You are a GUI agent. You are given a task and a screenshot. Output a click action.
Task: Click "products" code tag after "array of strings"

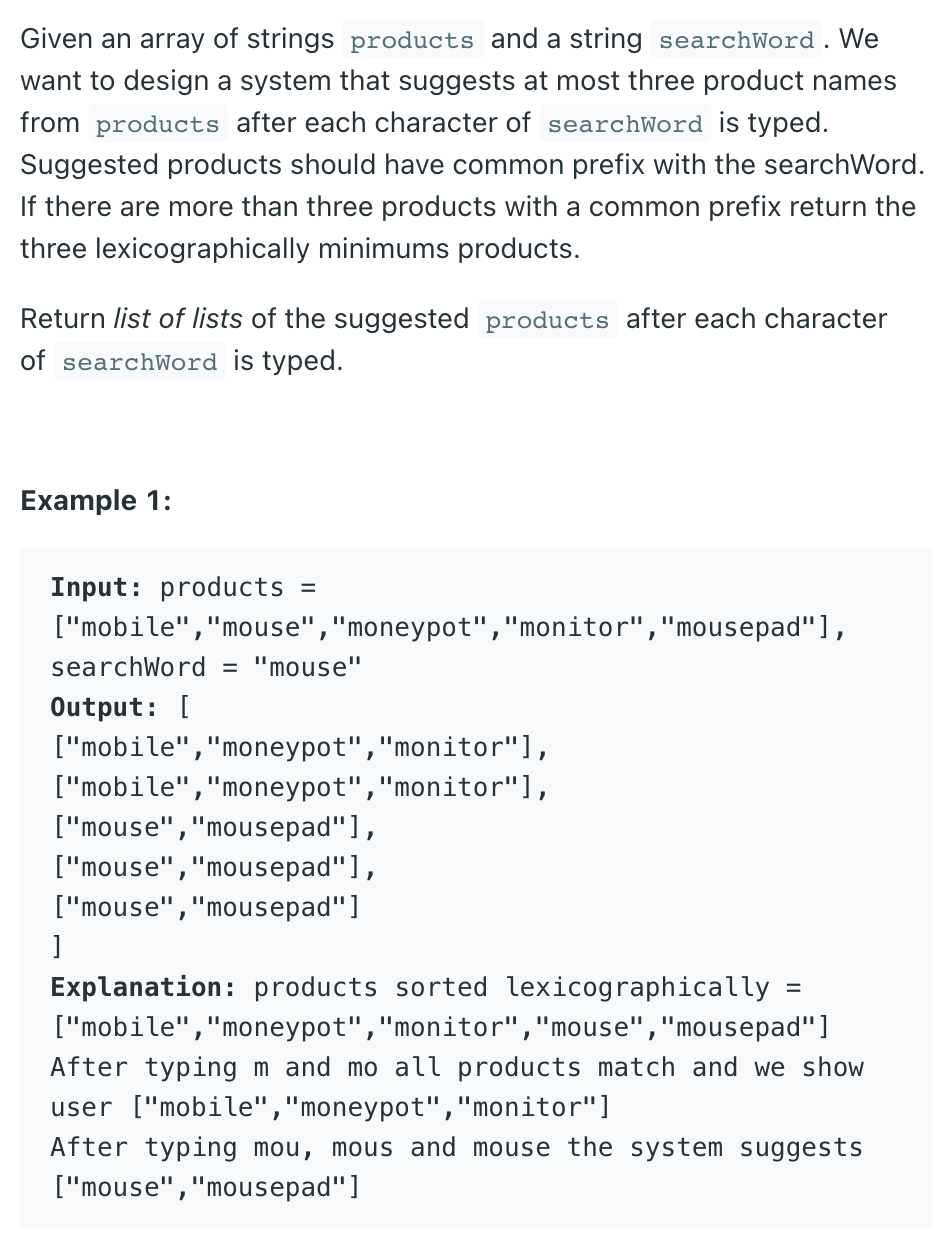click(x=412, y=40)
